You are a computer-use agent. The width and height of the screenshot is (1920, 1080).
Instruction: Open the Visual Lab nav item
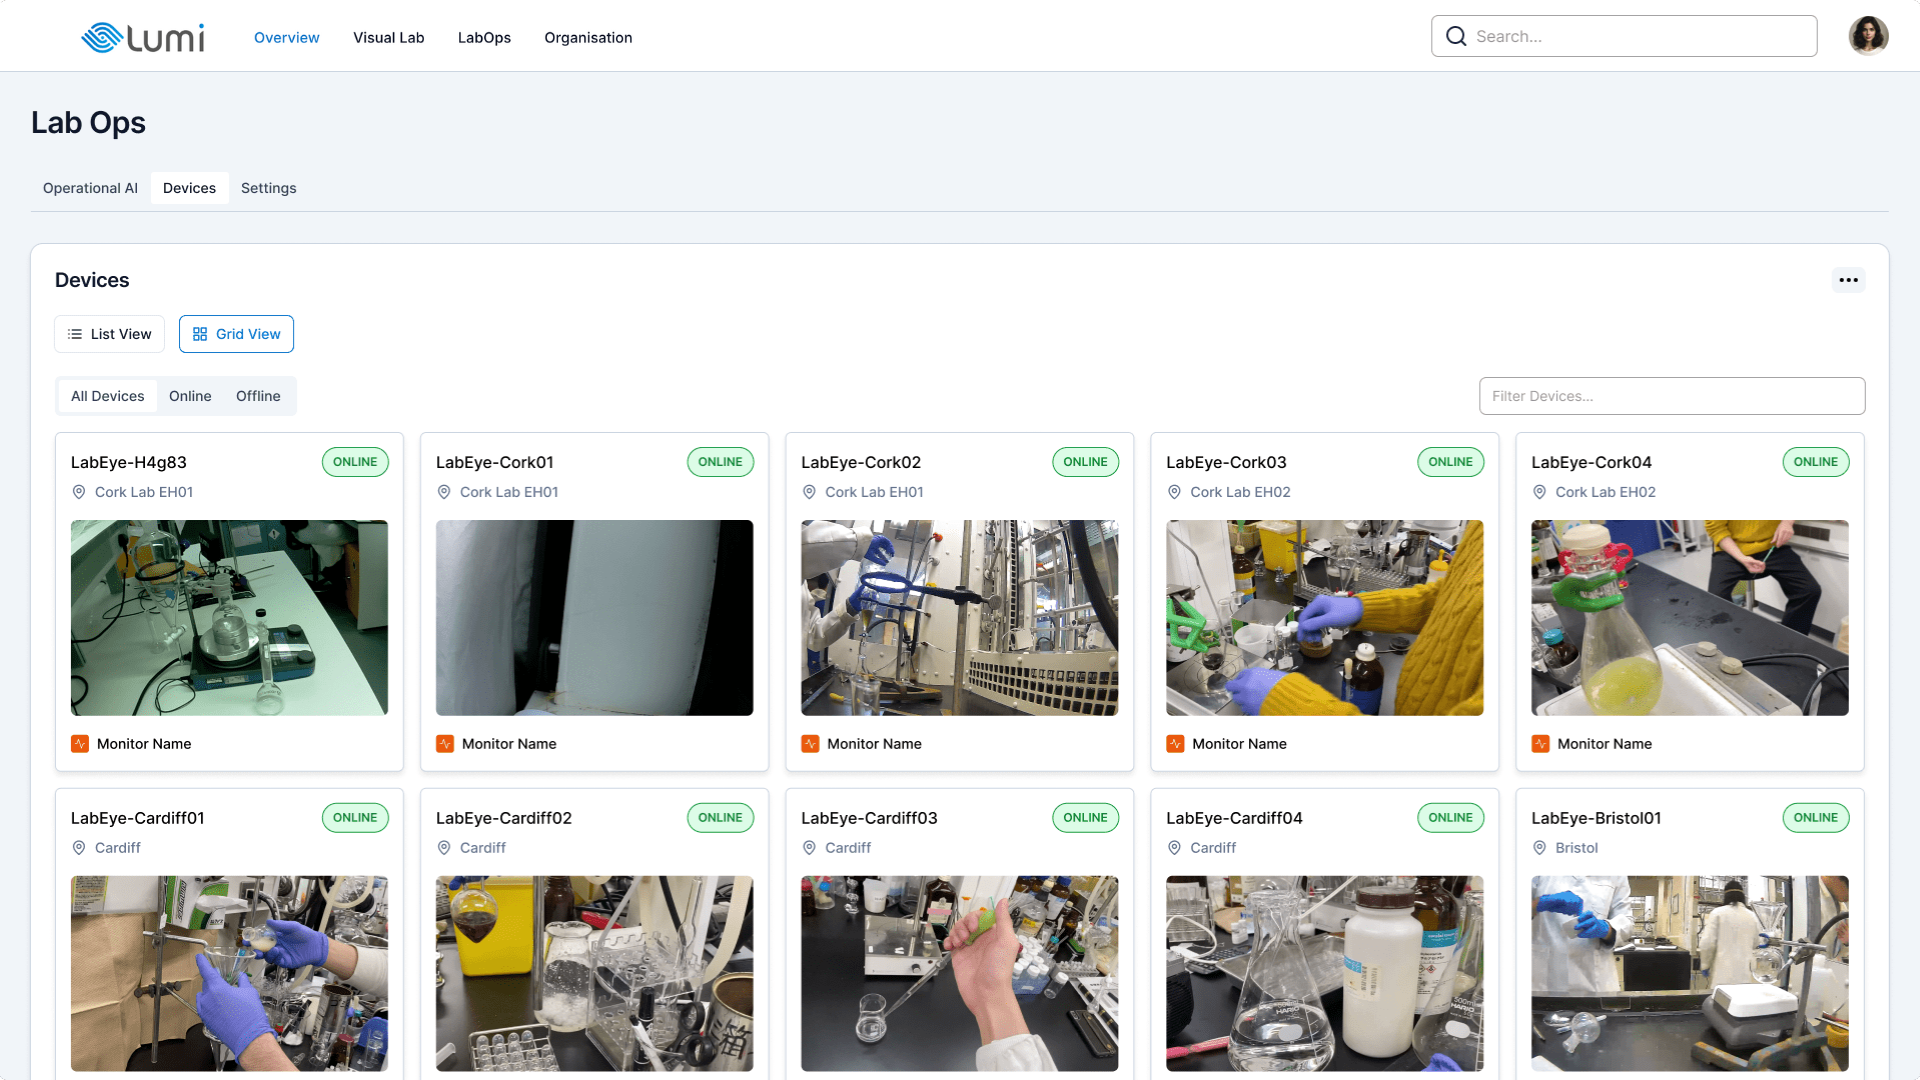point(388,38)
